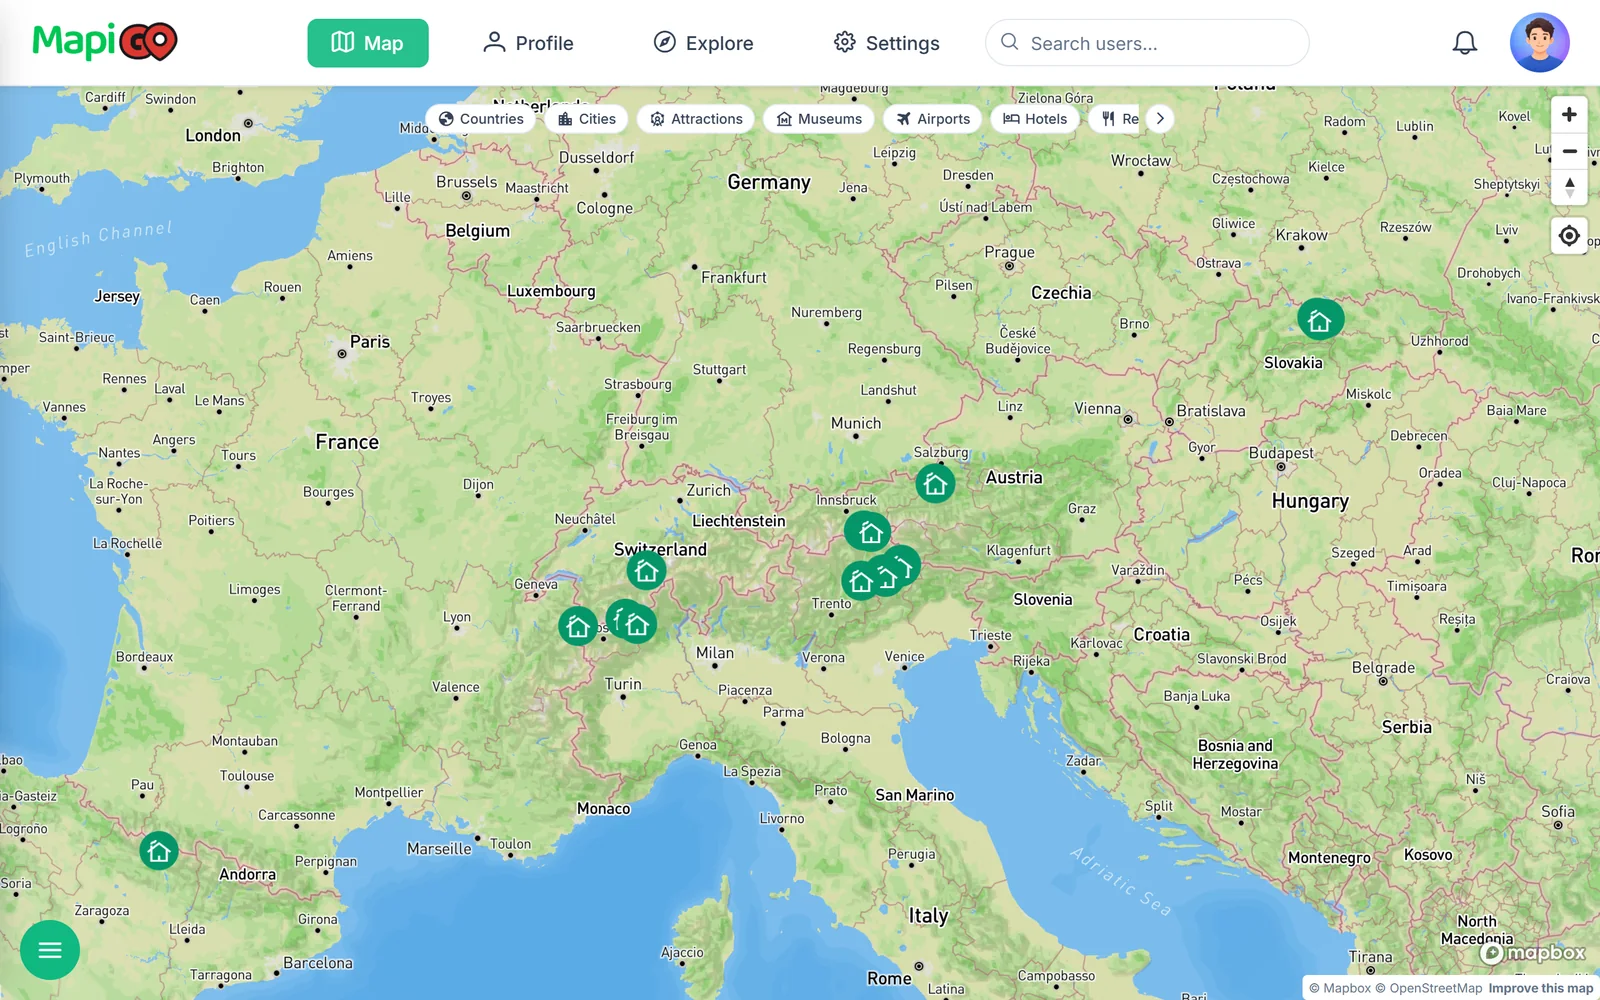Toggle the Airports filter chip
Screen dimensions: 1600x1000
pyautogui.click(x=933, y=119)
